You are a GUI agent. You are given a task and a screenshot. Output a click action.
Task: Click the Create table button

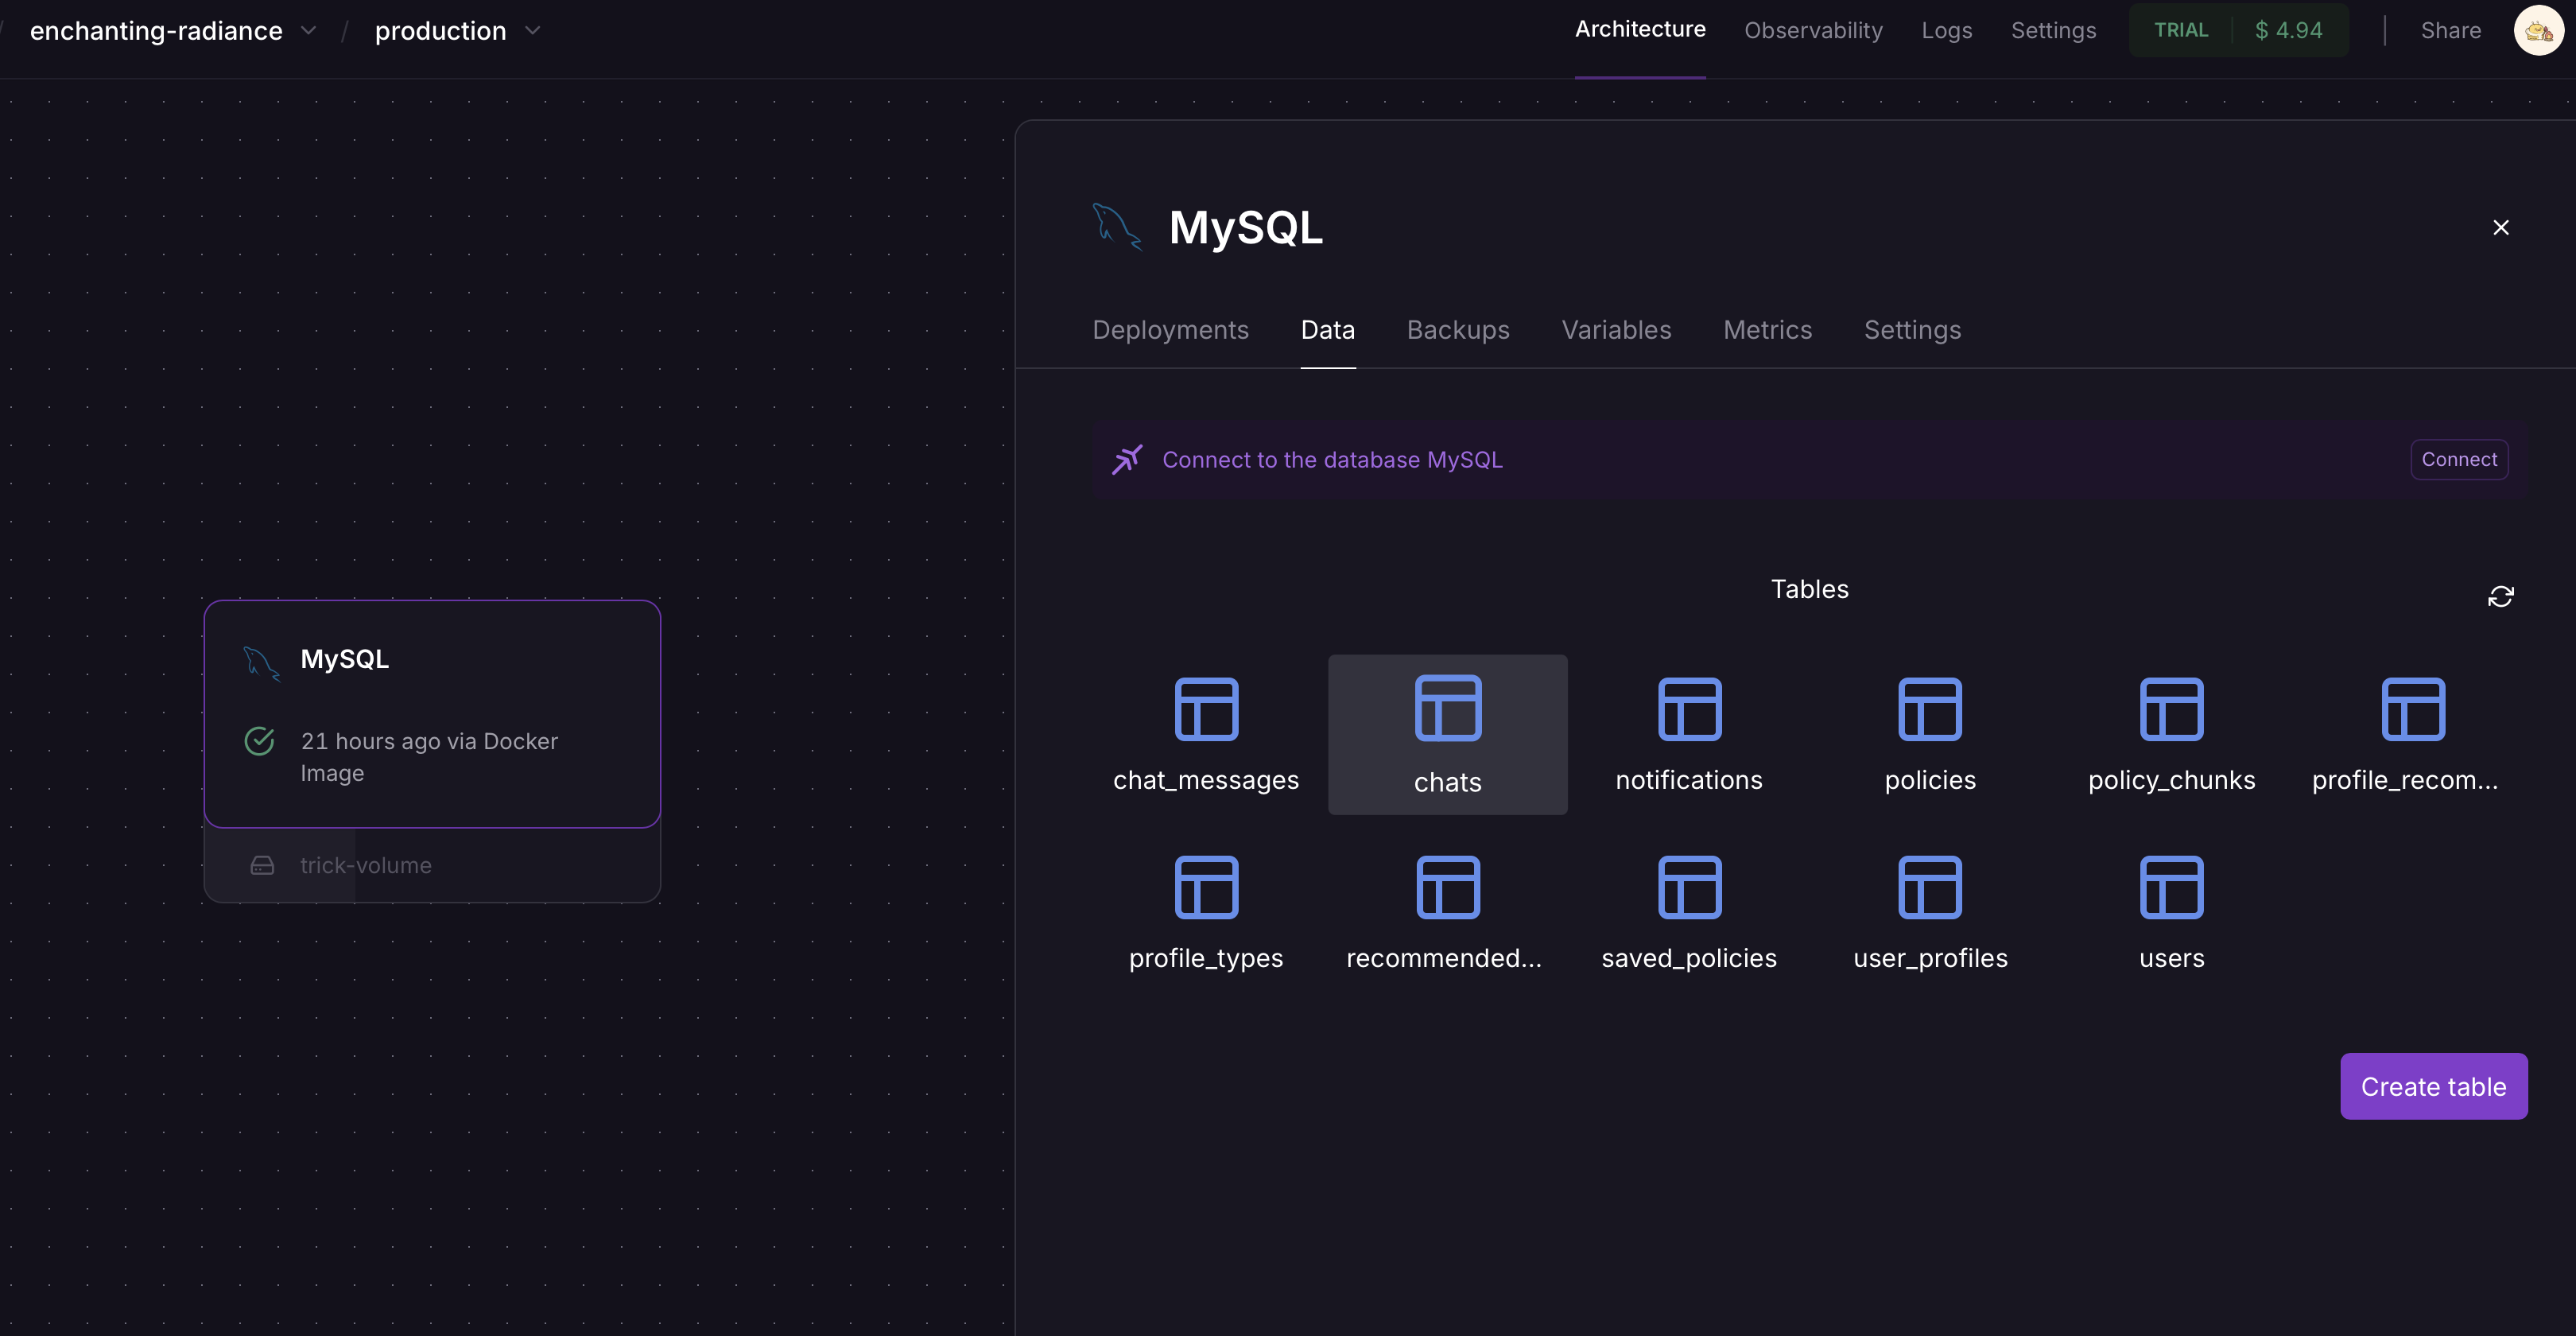pos(2433,1086)
